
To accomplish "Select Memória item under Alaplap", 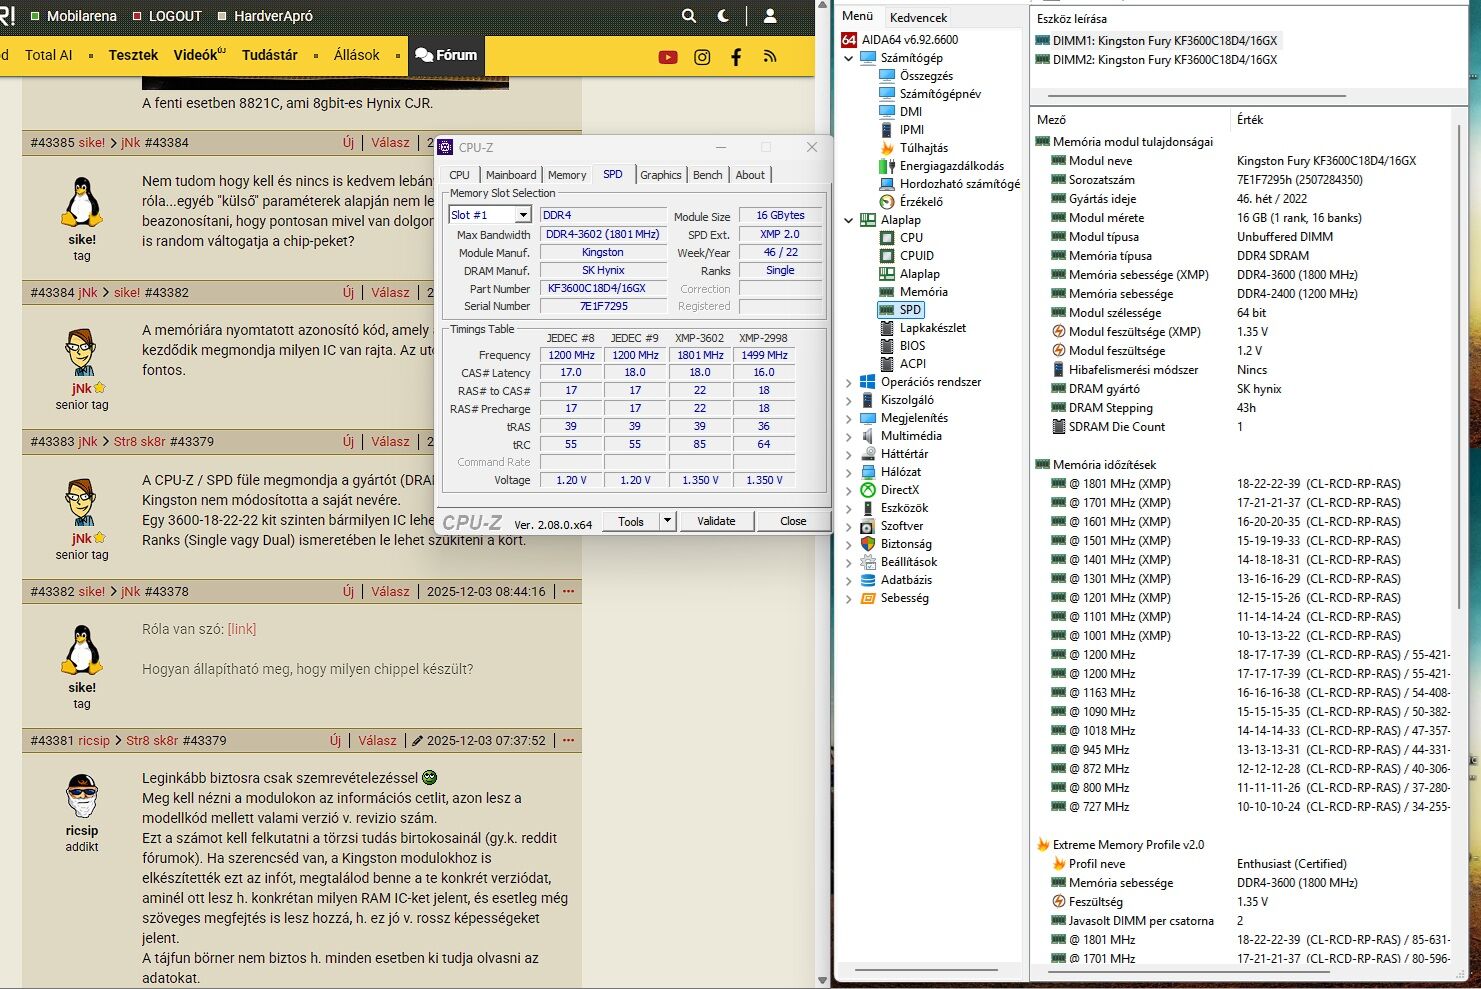I will click(923, 292).
